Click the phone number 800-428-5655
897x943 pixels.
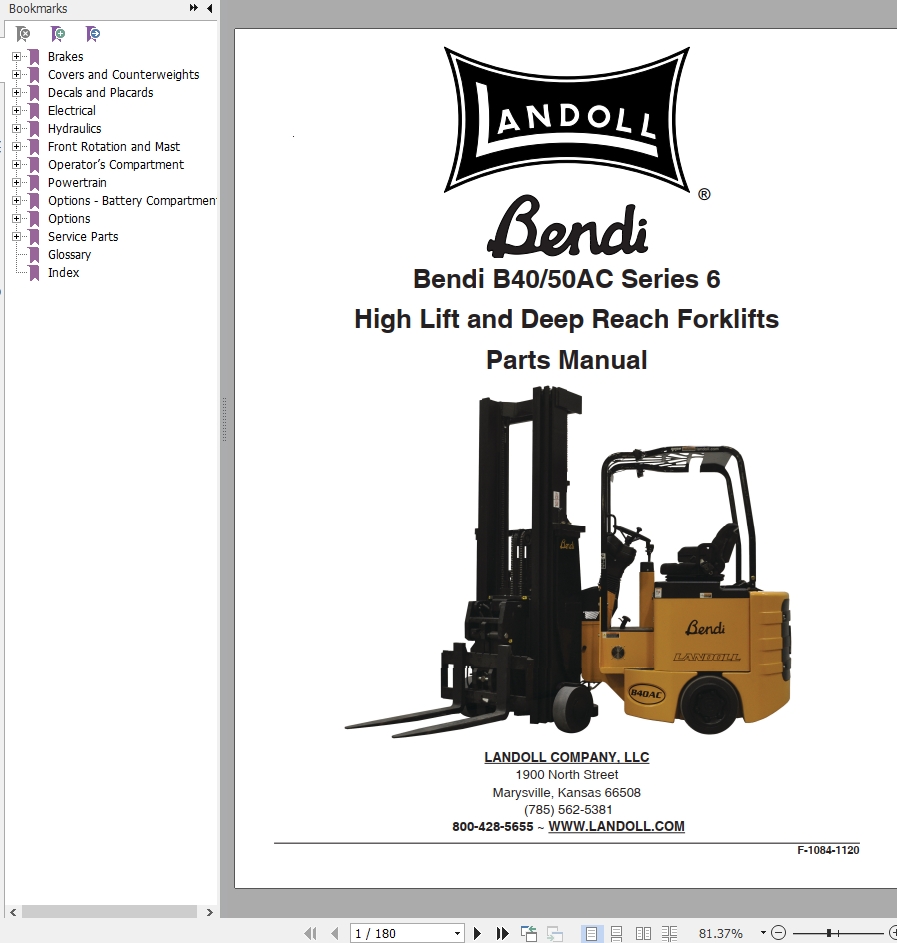click(492, 827)
